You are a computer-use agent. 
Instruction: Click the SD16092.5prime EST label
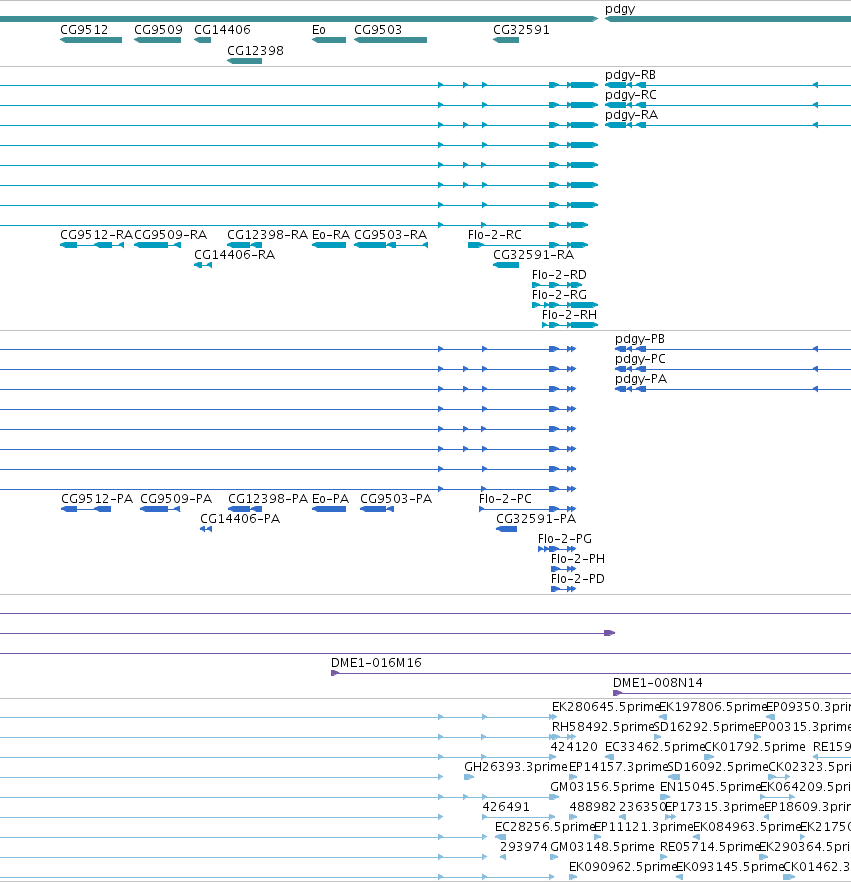click(717, 767)
